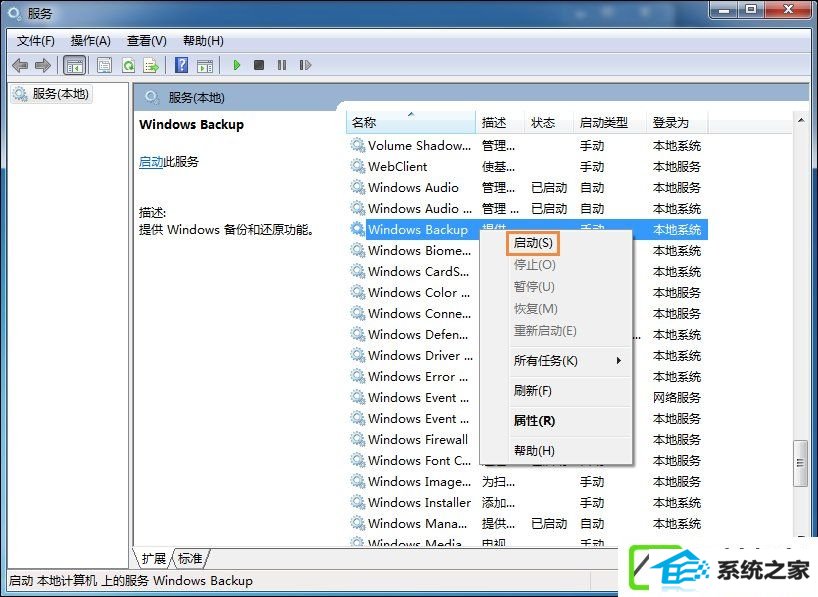Minimize the 服务 window

pos(724,9)
